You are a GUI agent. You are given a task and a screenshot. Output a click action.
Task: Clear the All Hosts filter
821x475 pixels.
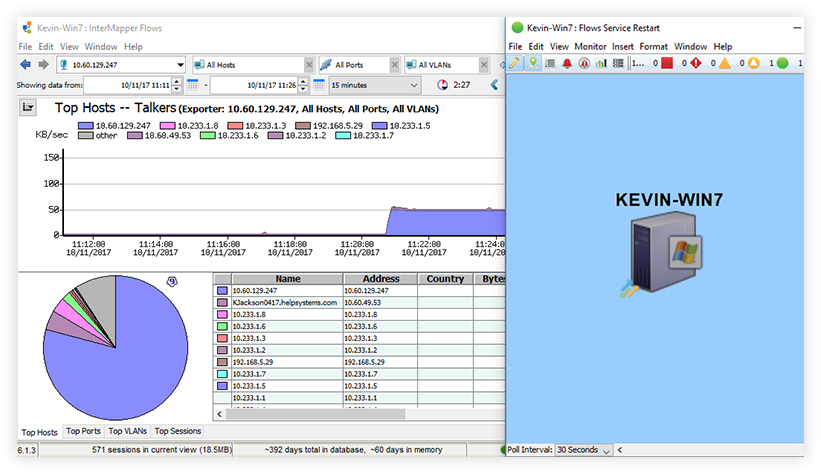point(309,65)
